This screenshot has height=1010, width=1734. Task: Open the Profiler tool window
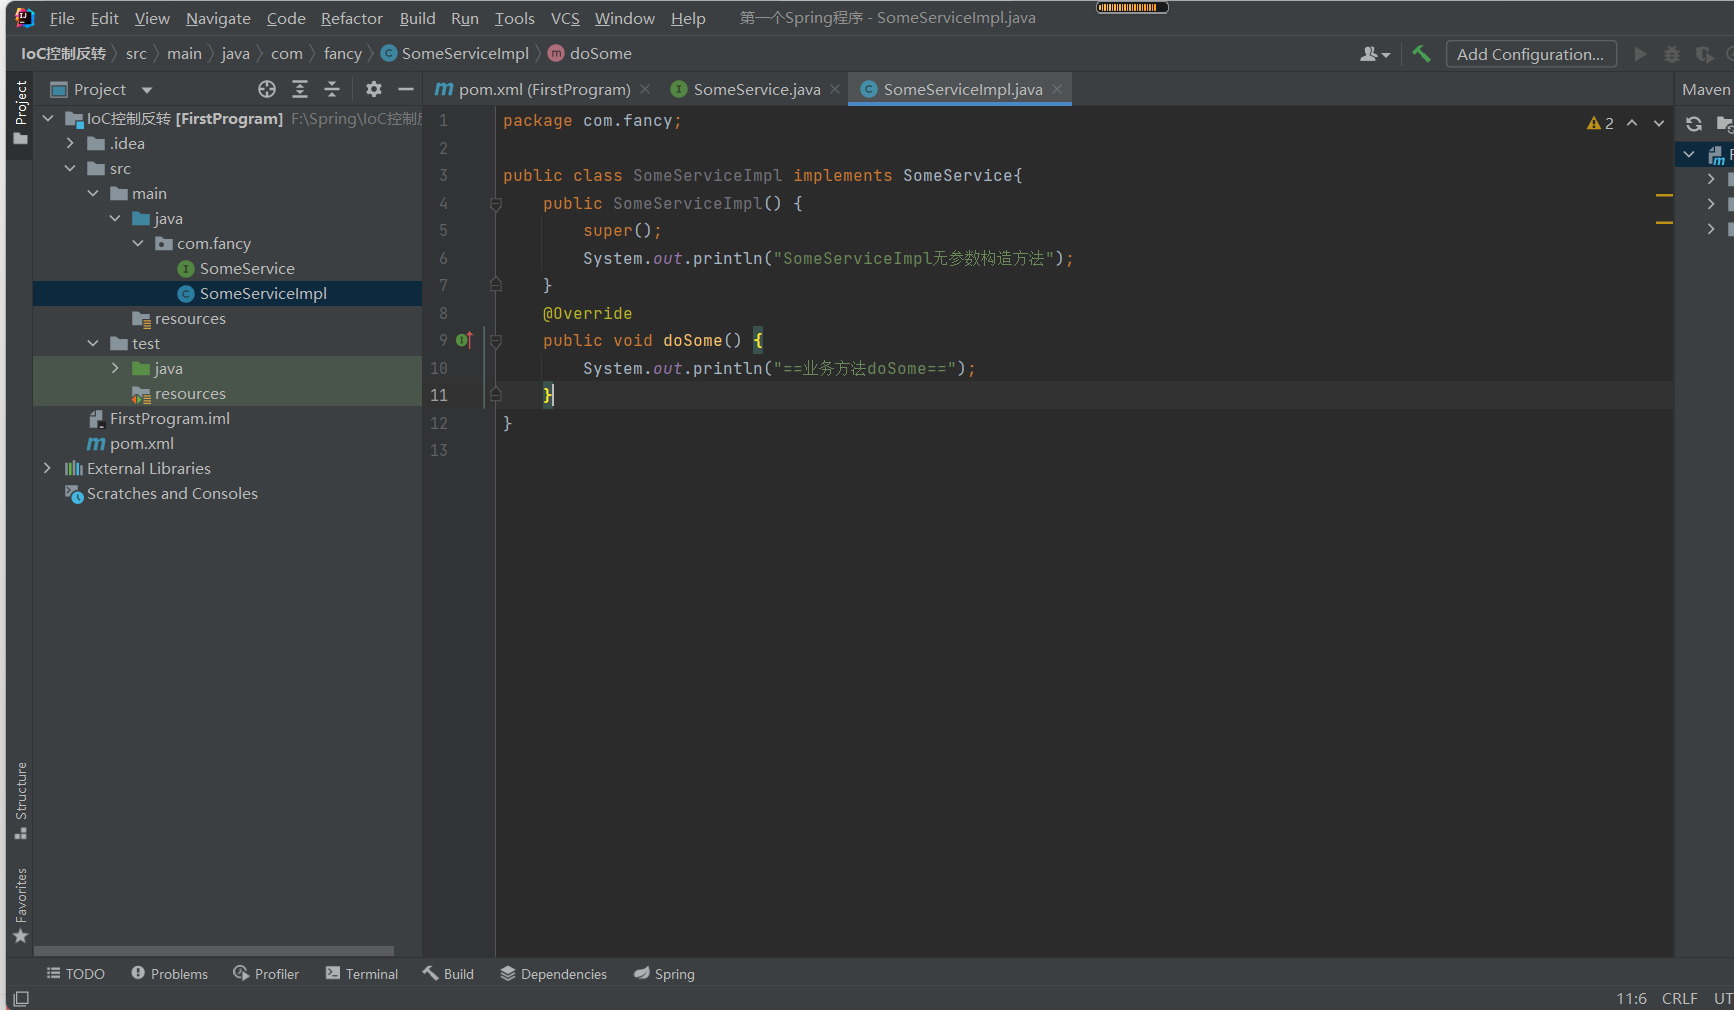[x=266, y=974]
